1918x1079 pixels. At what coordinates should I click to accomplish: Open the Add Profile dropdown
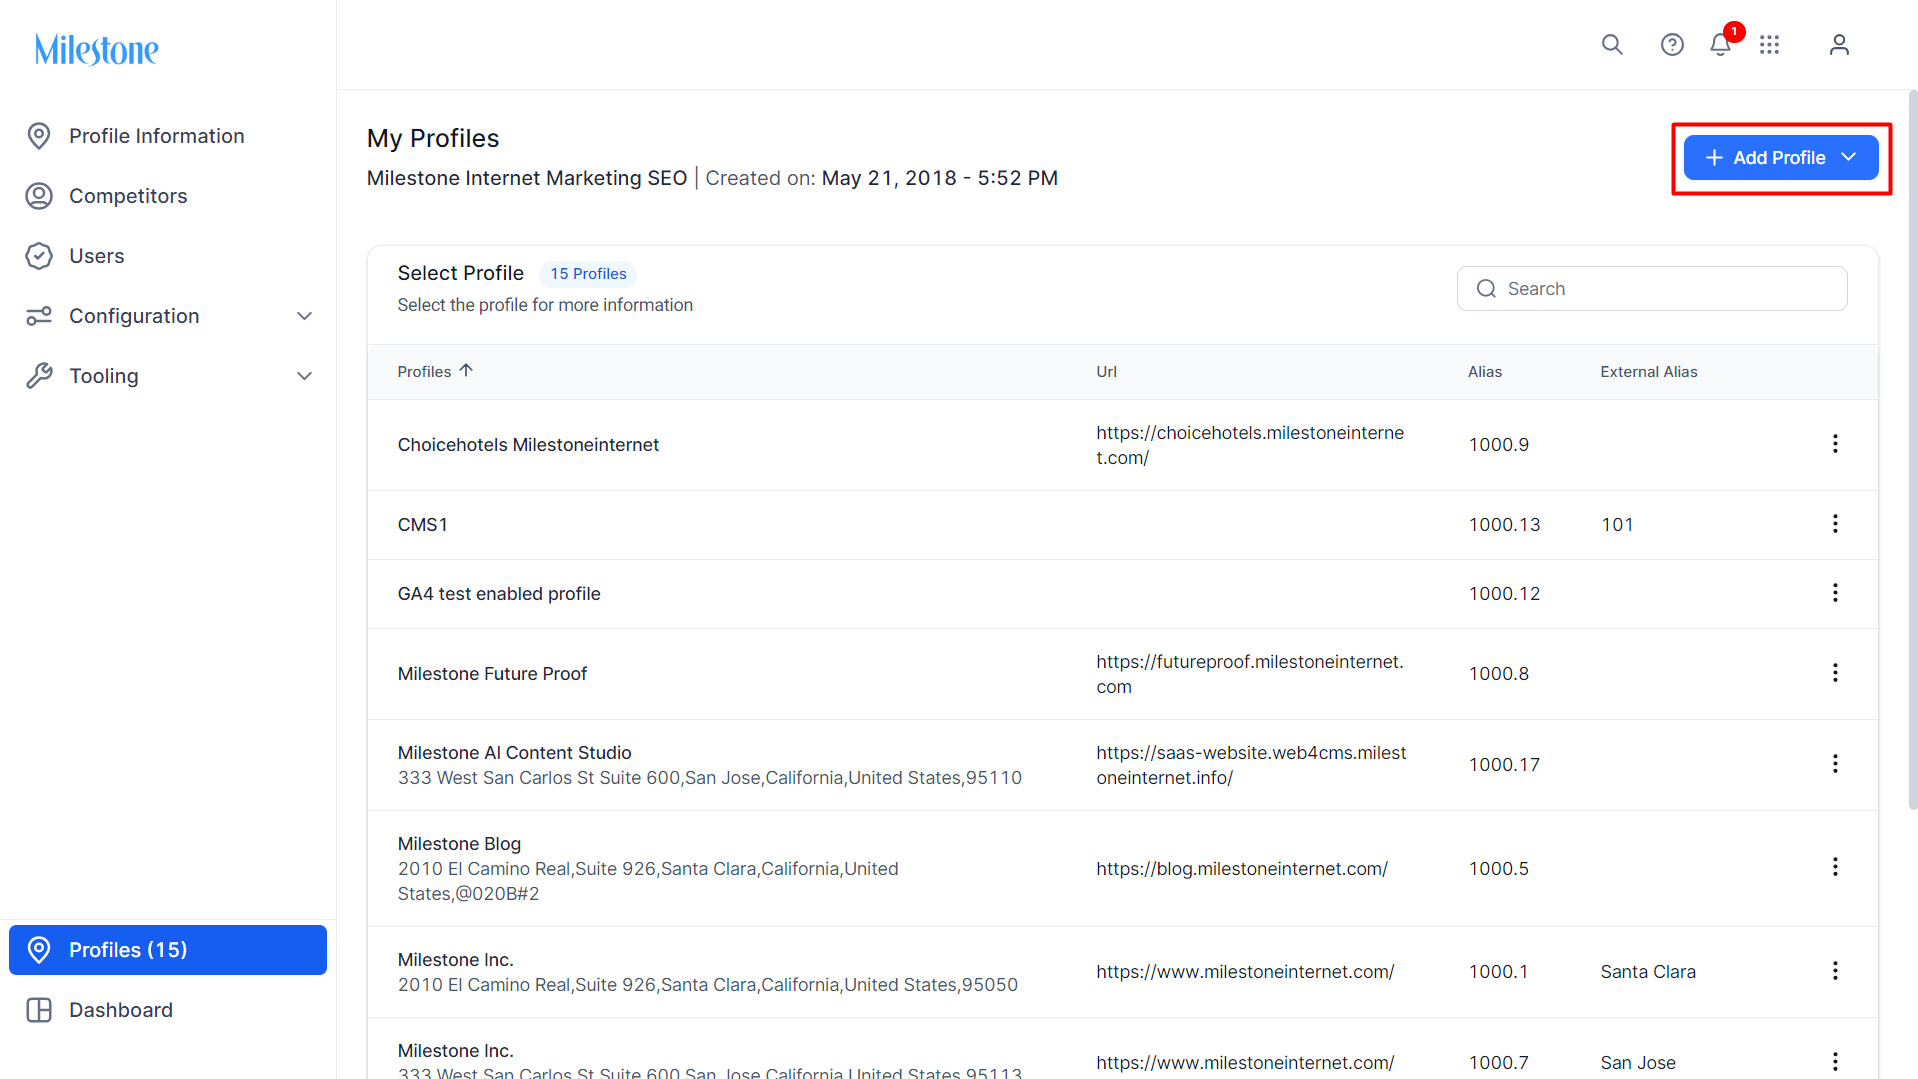(x=1781, y=158)
